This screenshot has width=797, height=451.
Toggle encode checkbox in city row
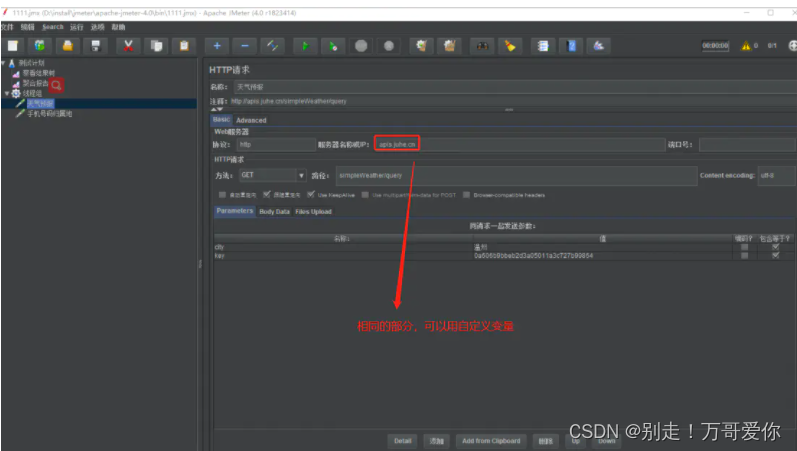744,247
